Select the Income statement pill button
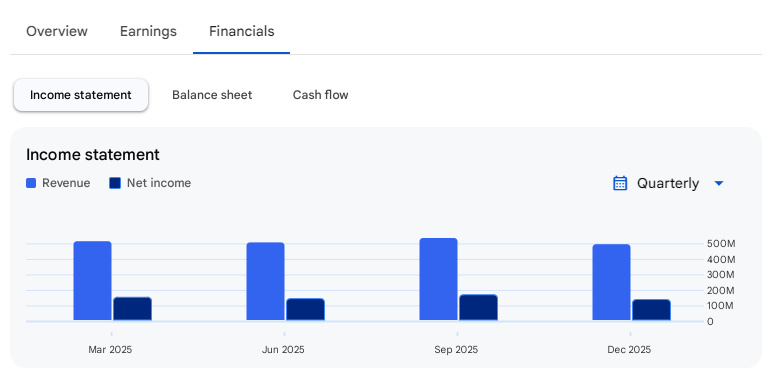This screenshot has height=384, width=784. [80, 95]
